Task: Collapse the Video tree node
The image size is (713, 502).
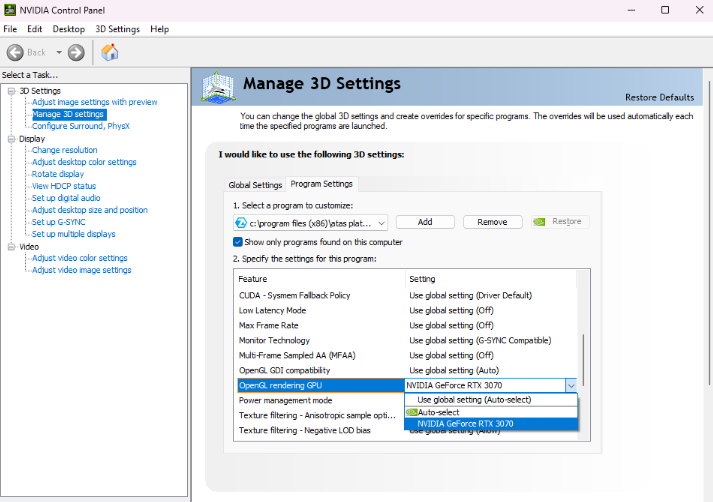Action: click(x=11, y=246)
